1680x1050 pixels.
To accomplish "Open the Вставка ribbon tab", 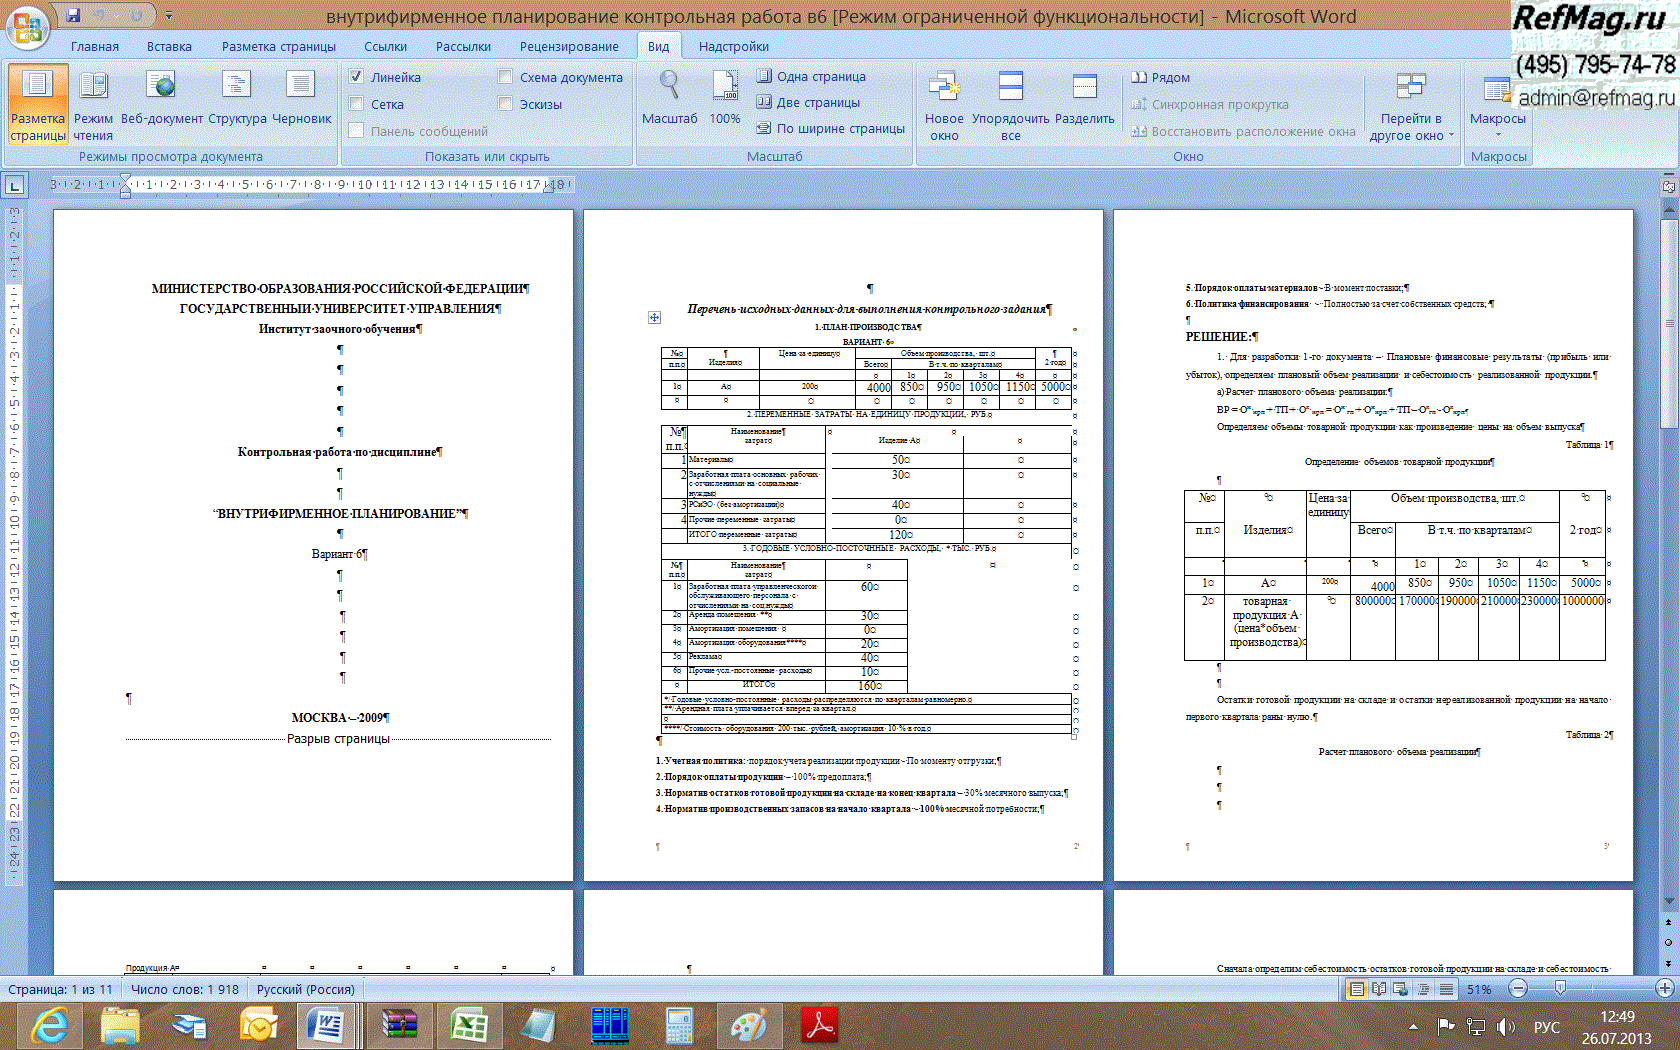I will pyautogui.click(x=169, y=46).
